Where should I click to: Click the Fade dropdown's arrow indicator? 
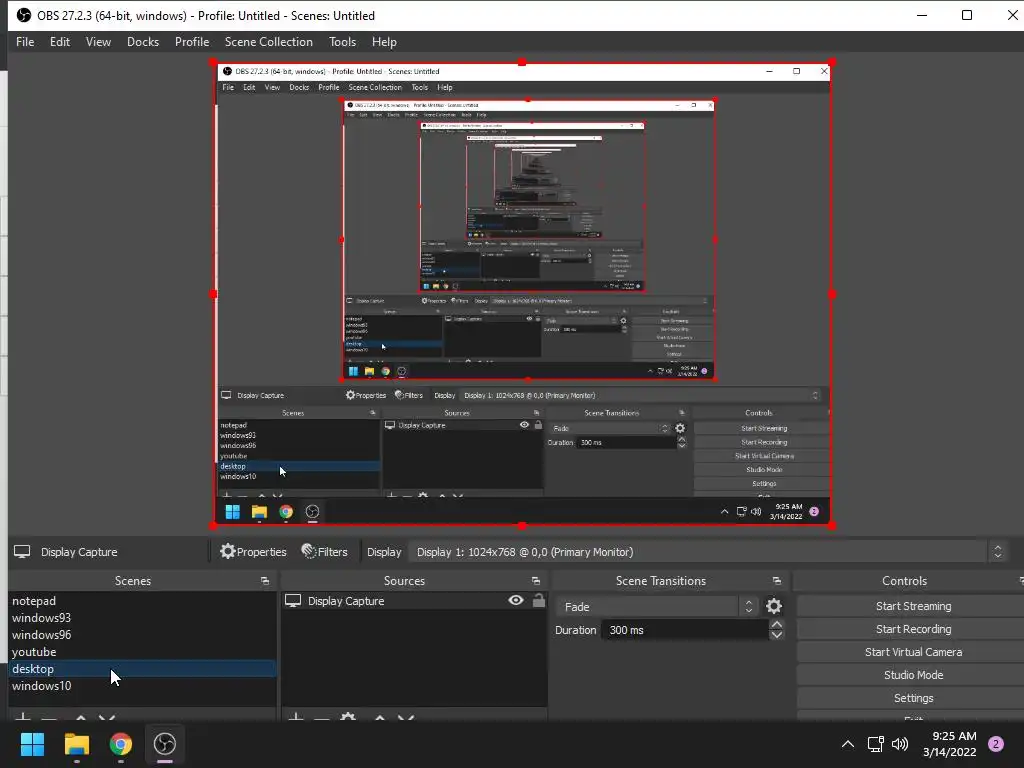coord(748,607)
